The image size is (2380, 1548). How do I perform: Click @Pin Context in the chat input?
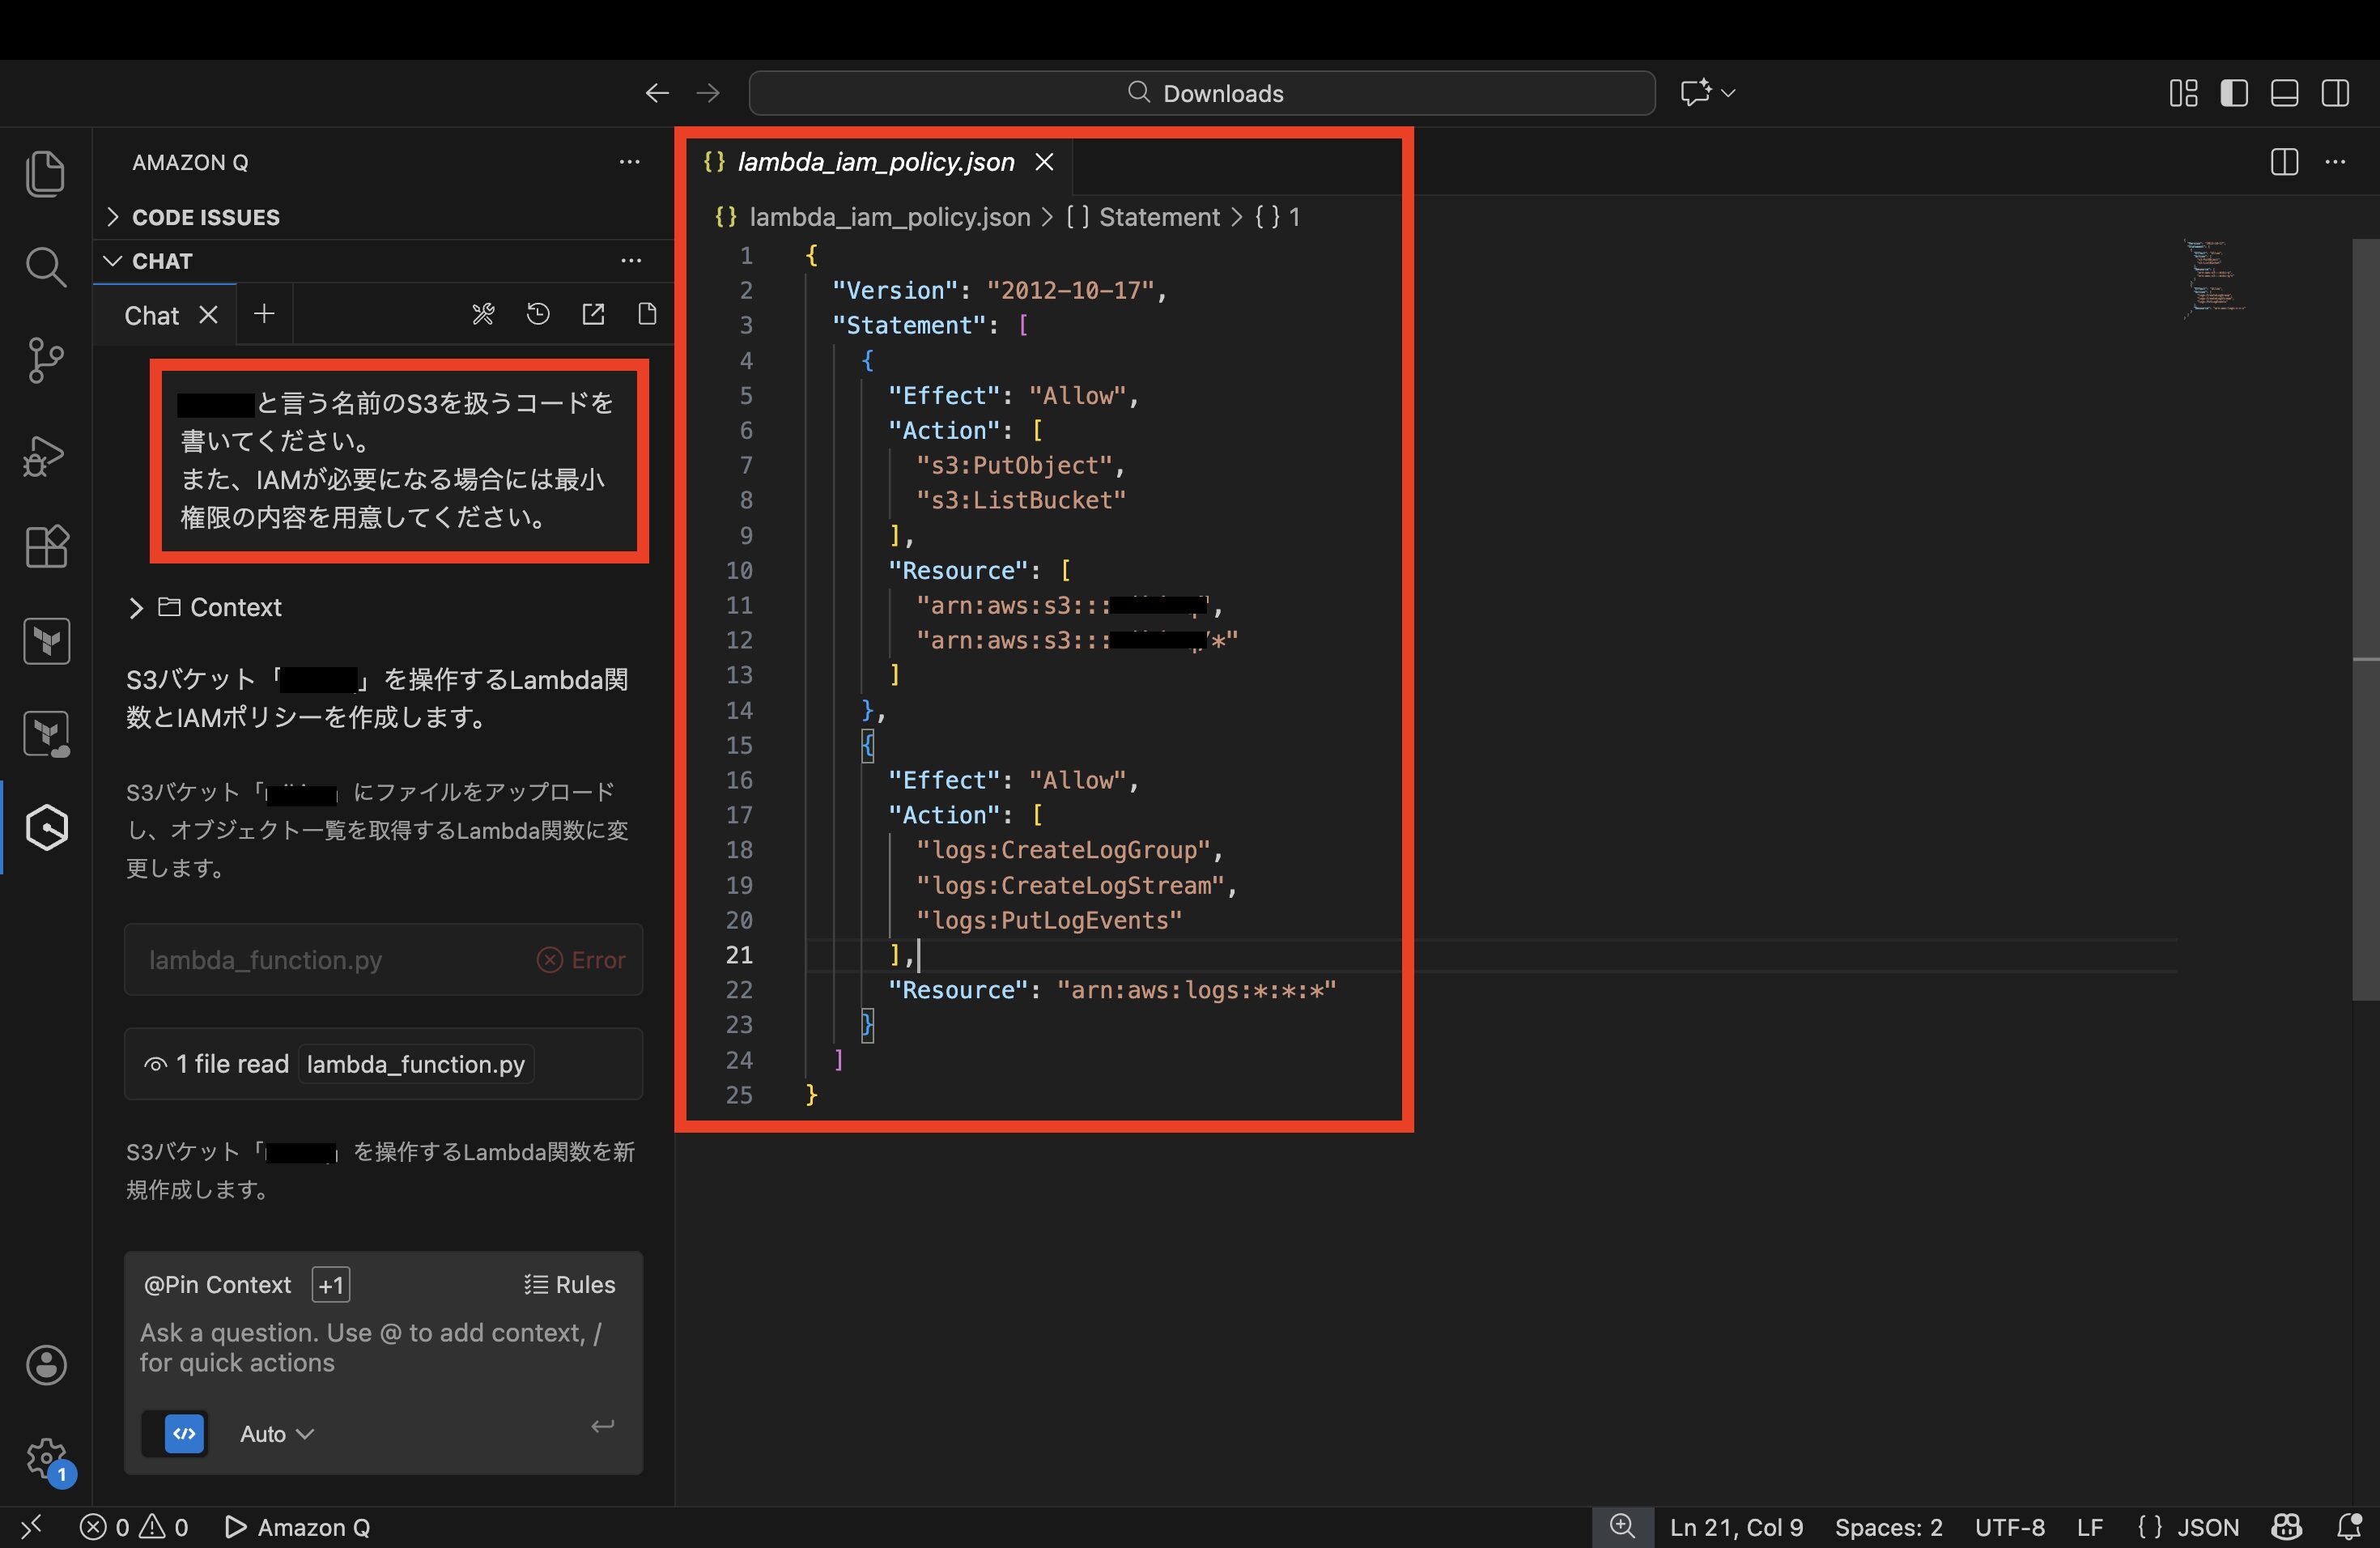coord(218,1285)
